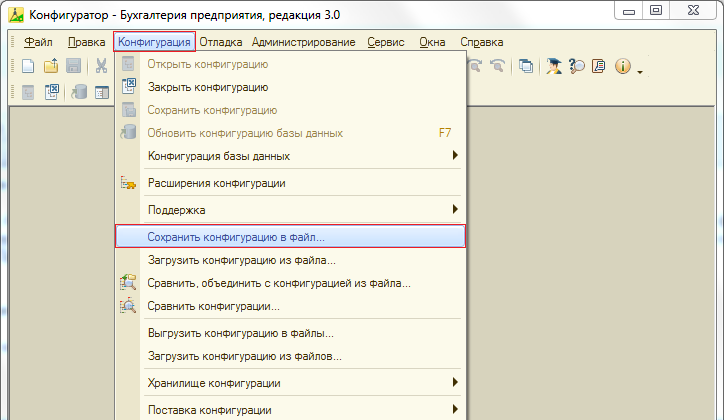Click the disabled Открыть конфигурацию entry
The height and width of the screenshot is (420, 724).
[290, 64]
